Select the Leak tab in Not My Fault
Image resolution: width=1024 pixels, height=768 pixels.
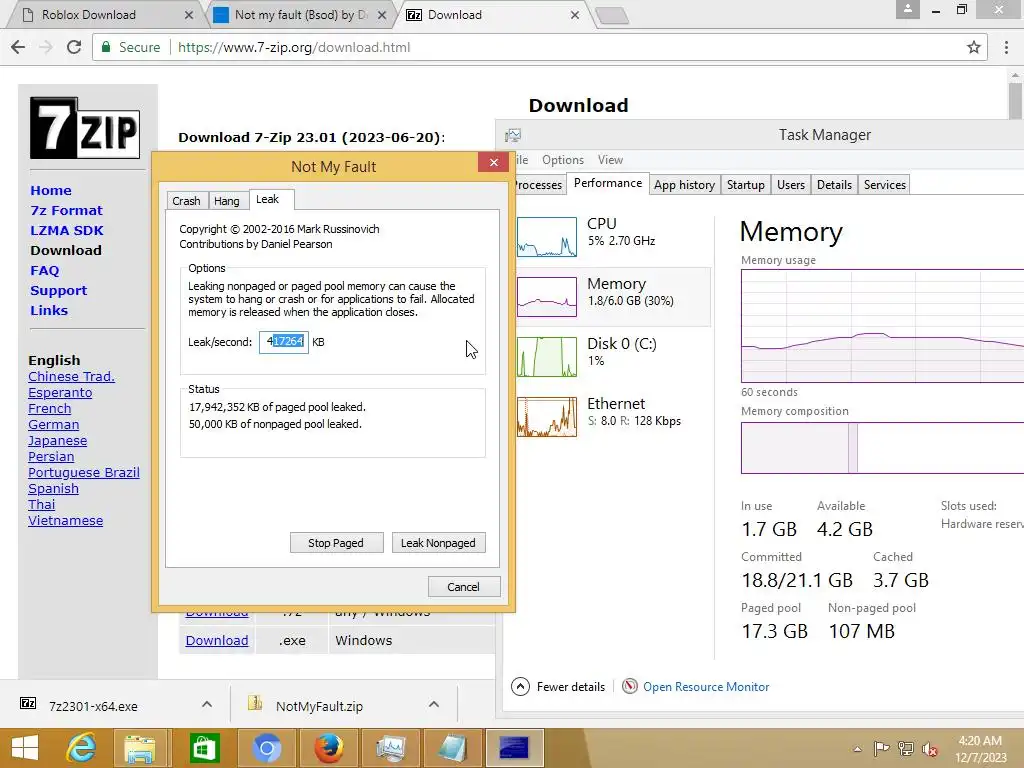point(268,199)
